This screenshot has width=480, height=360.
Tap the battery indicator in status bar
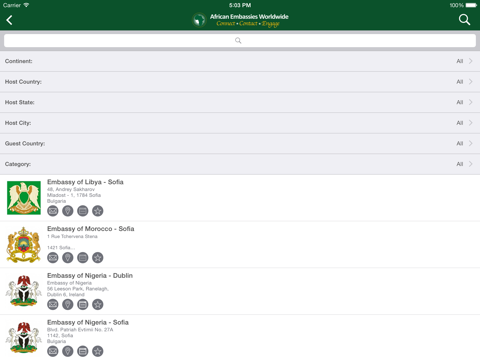pos(471,5)
